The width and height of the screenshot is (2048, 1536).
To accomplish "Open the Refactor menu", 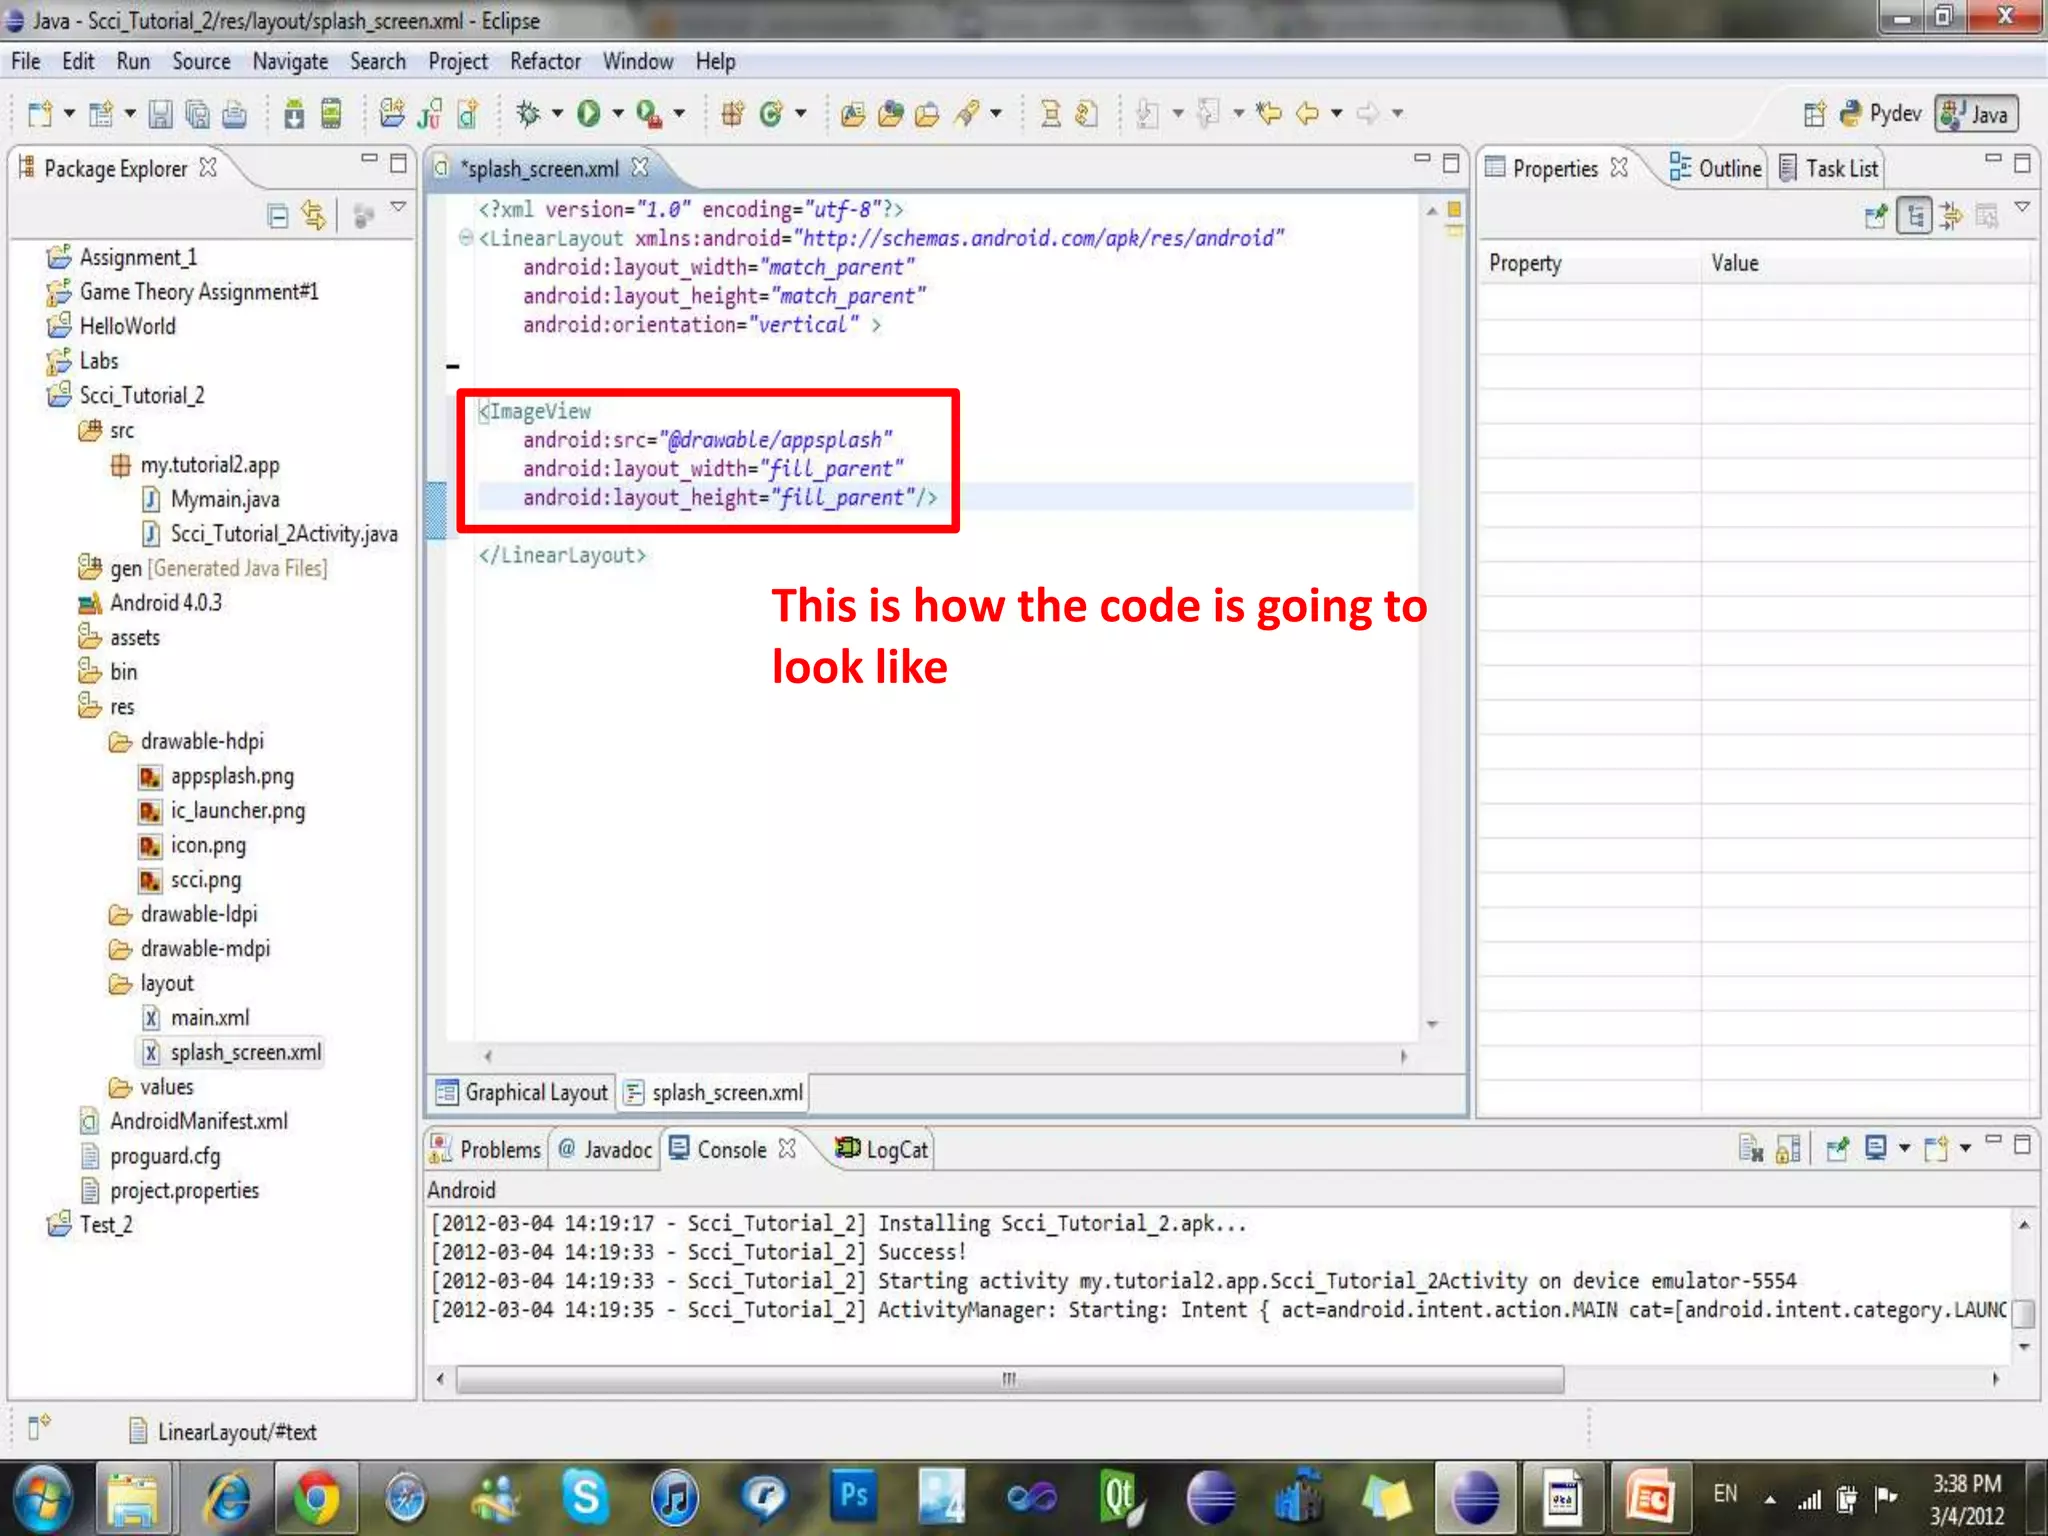I will (545, 62).
